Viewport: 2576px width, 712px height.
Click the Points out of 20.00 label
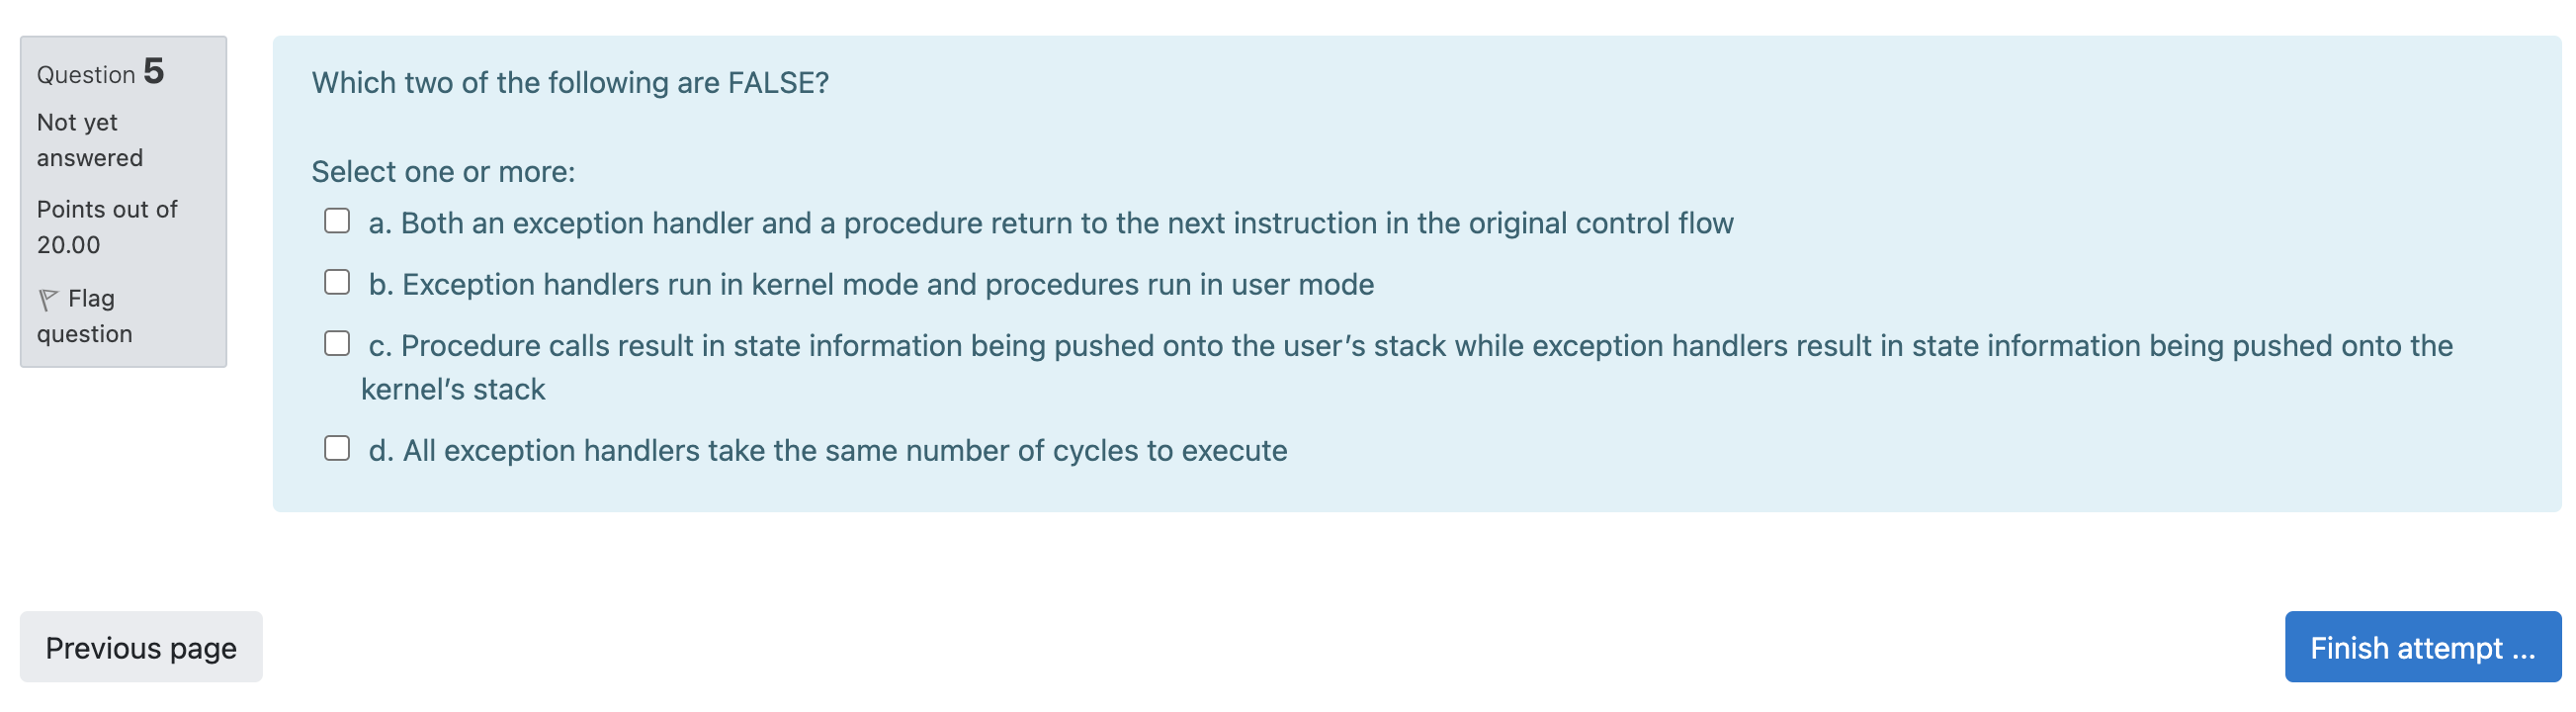click(x=106, y=226)
